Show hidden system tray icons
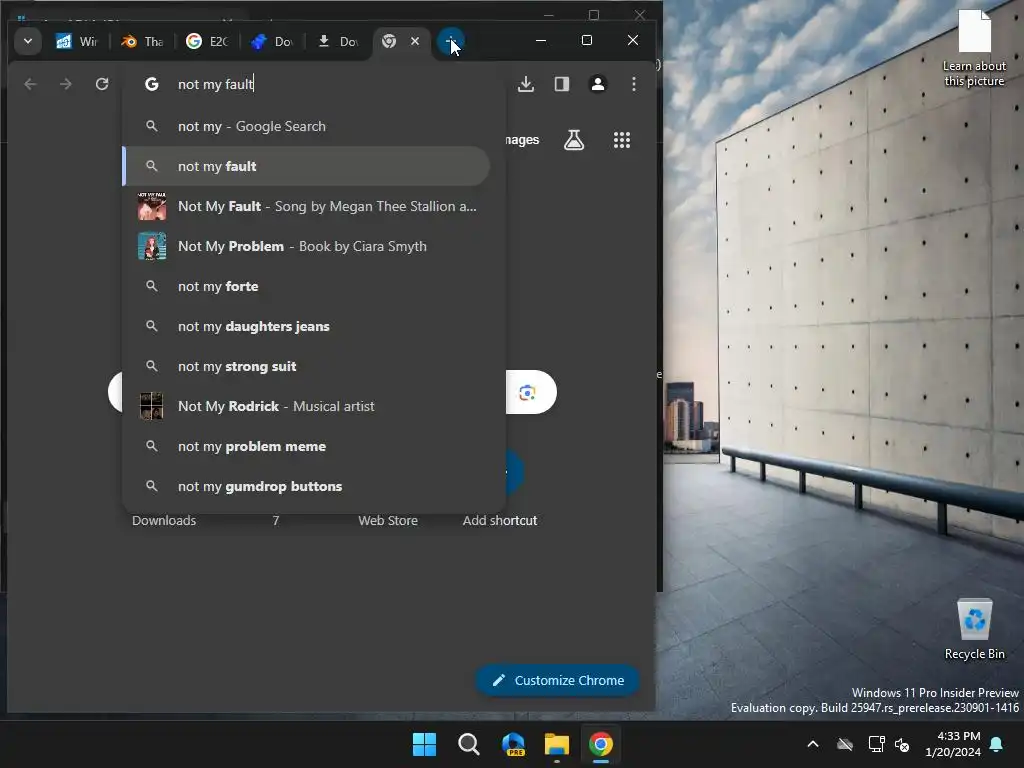Screen dimensions: 1024x768 tap(813, 744)
